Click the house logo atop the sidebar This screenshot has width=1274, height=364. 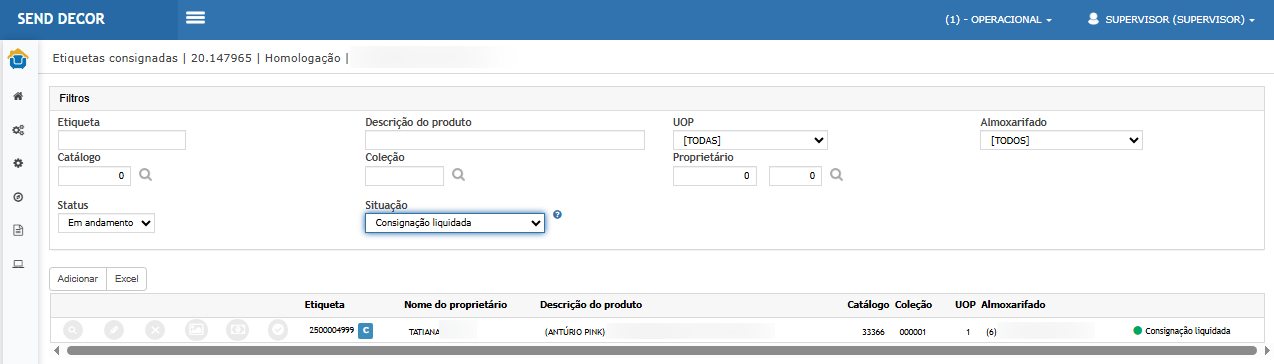point(18,59)
